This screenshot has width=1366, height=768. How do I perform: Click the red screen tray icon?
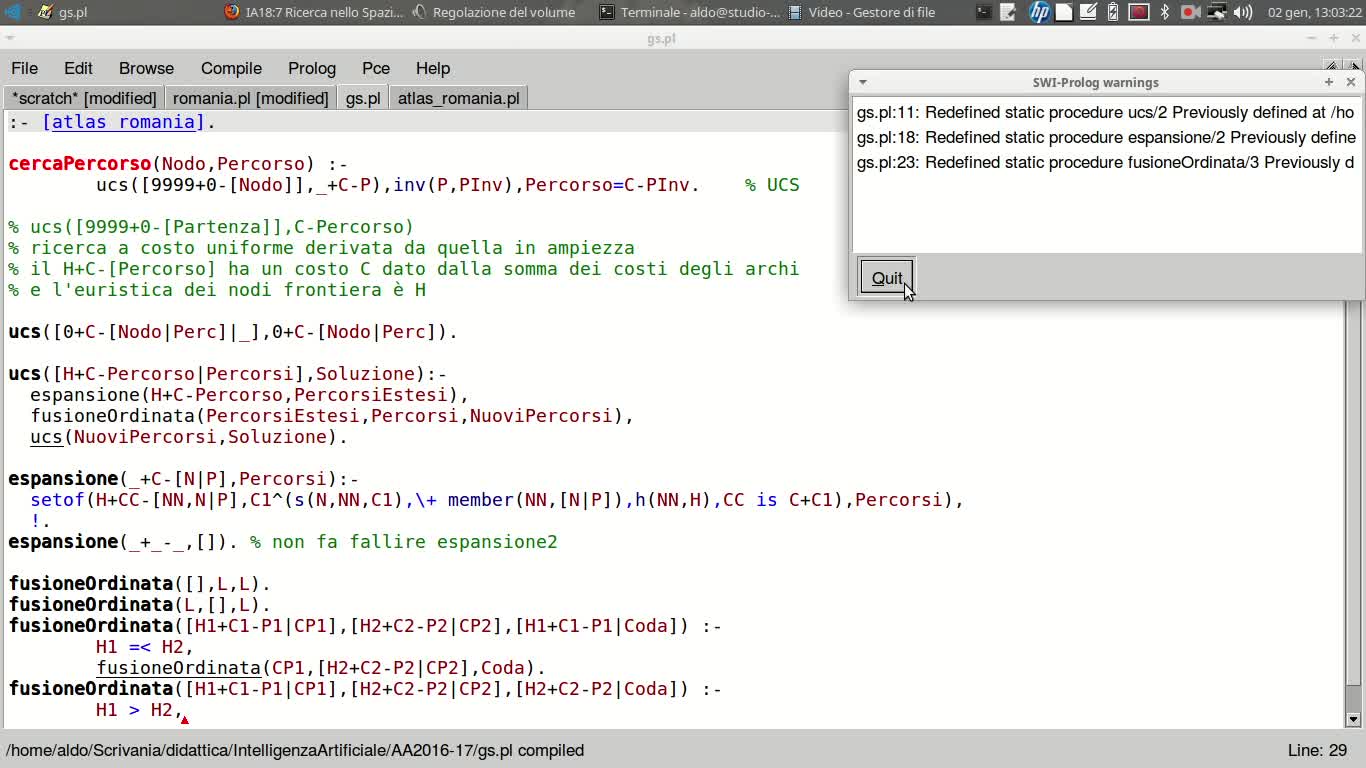click(1138, 12)
